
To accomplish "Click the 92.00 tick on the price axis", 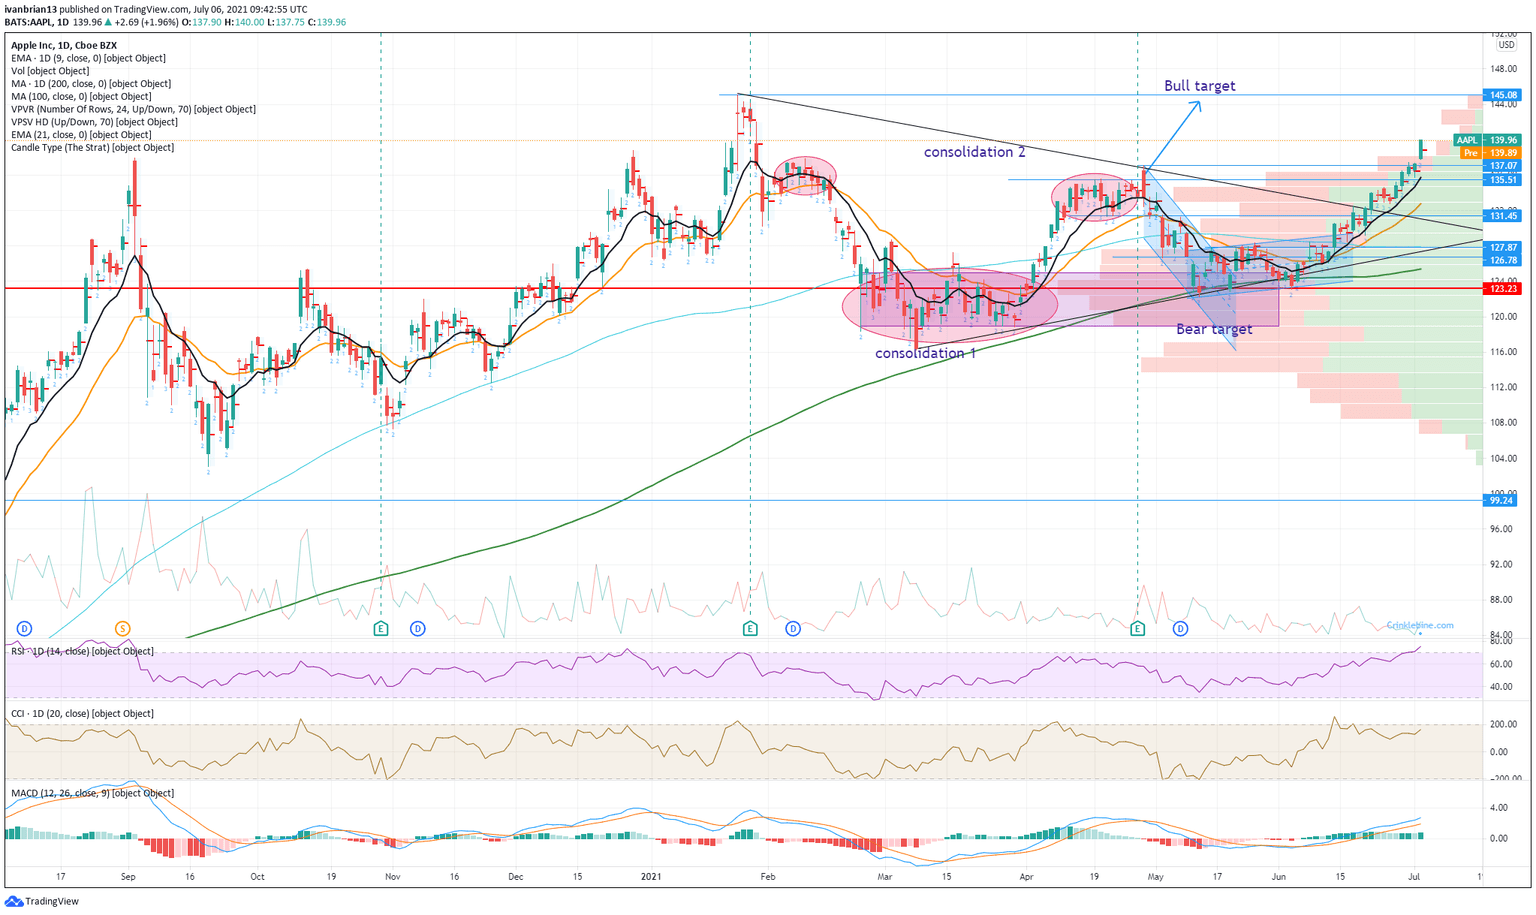I will [x=1503, y=565].
